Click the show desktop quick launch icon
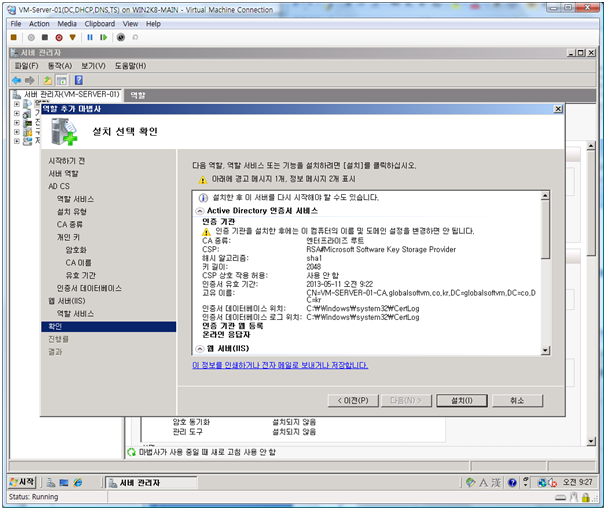This screenshot has height=510, width=606. point(64,483)
